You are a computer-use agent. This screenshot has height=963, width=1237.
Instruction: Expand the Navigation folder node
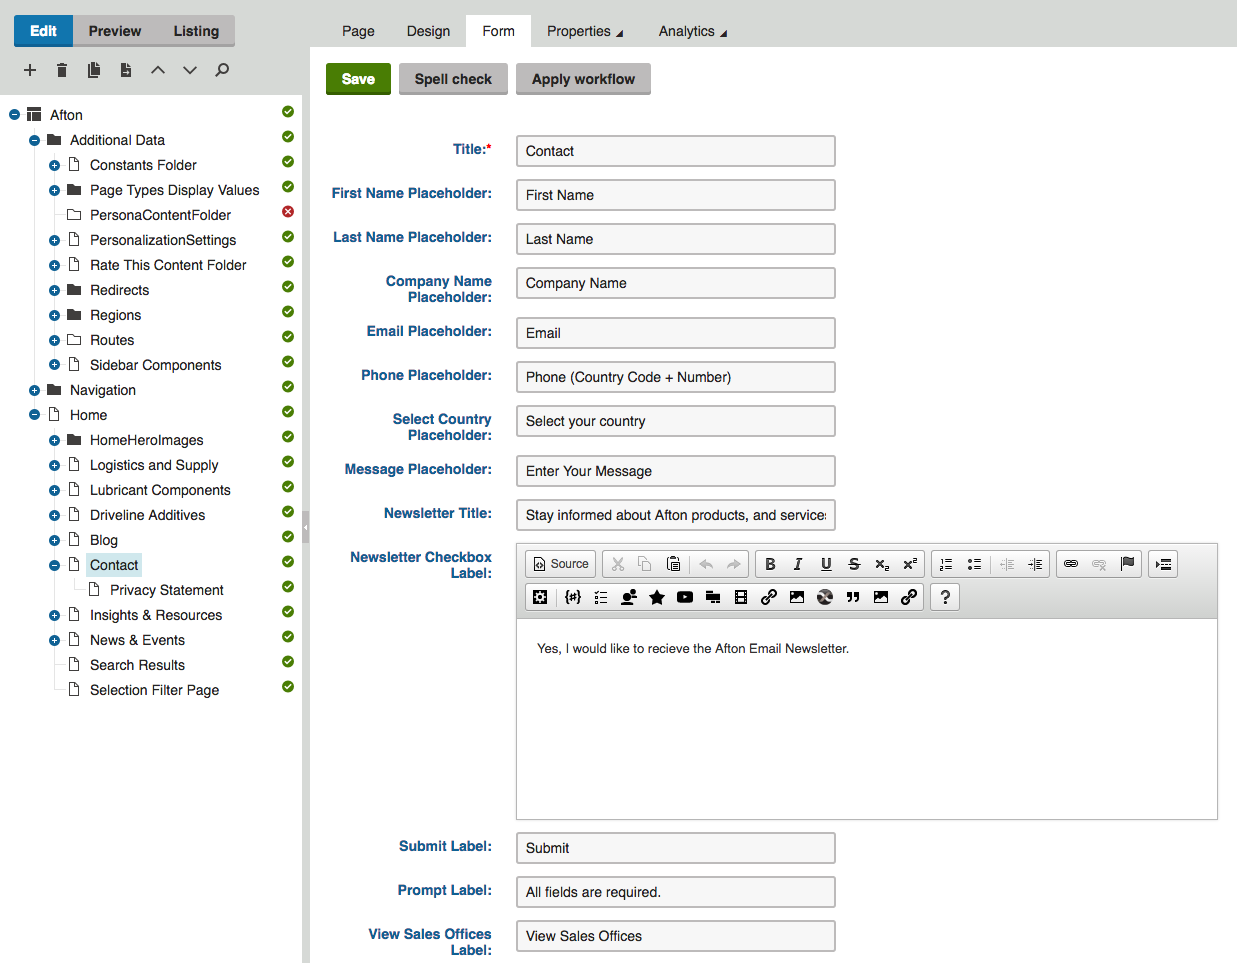34,390
